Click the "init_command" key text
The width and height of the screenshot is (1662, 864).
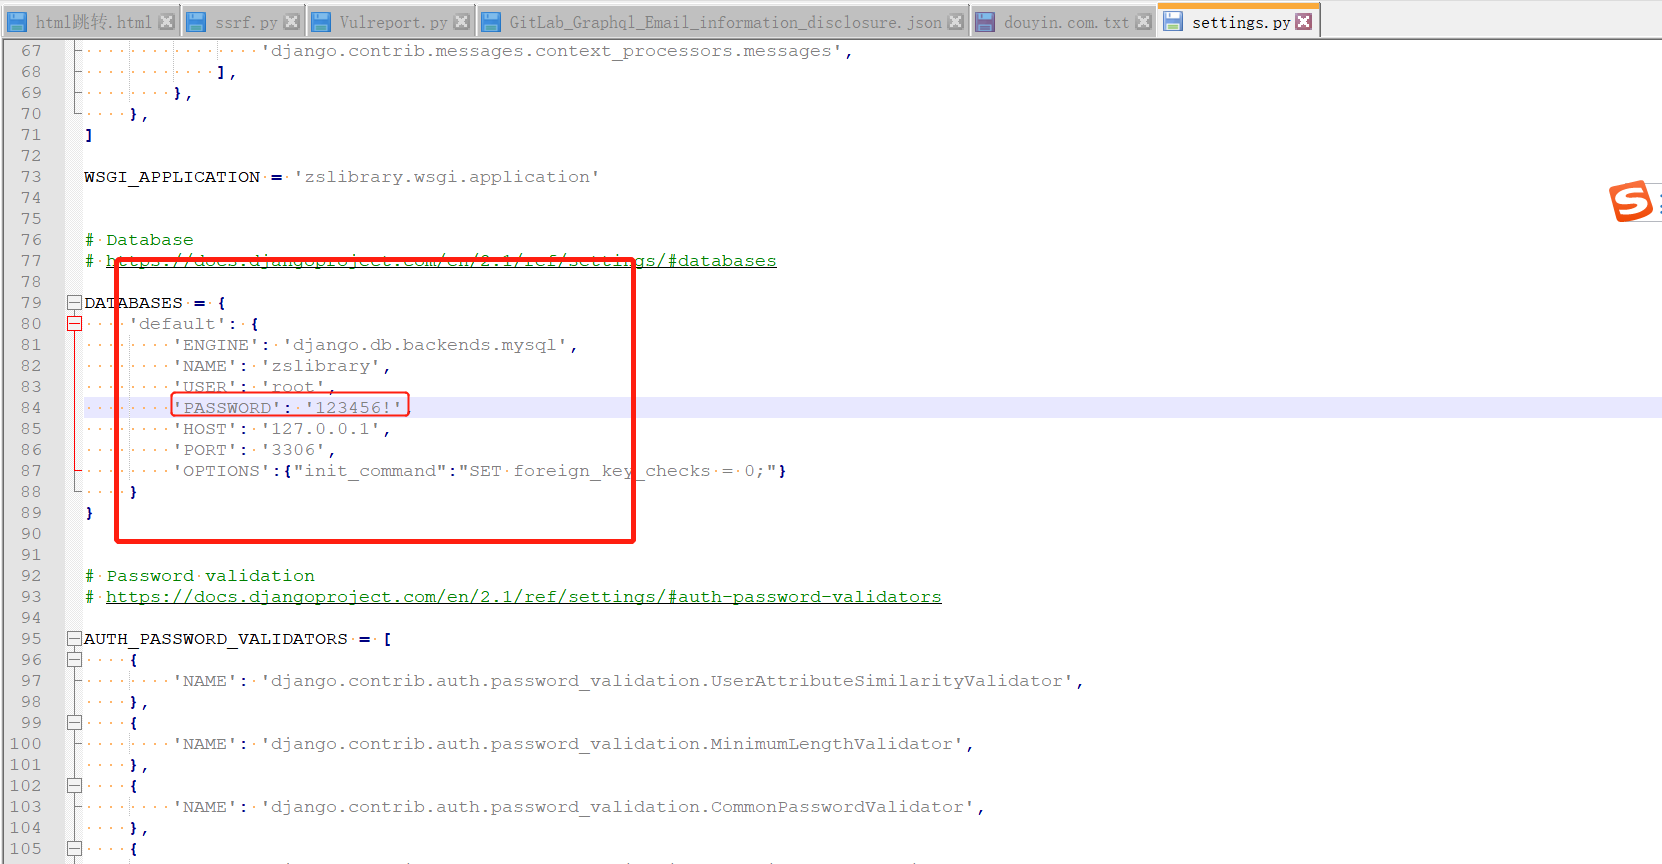(x=370, y=471)
